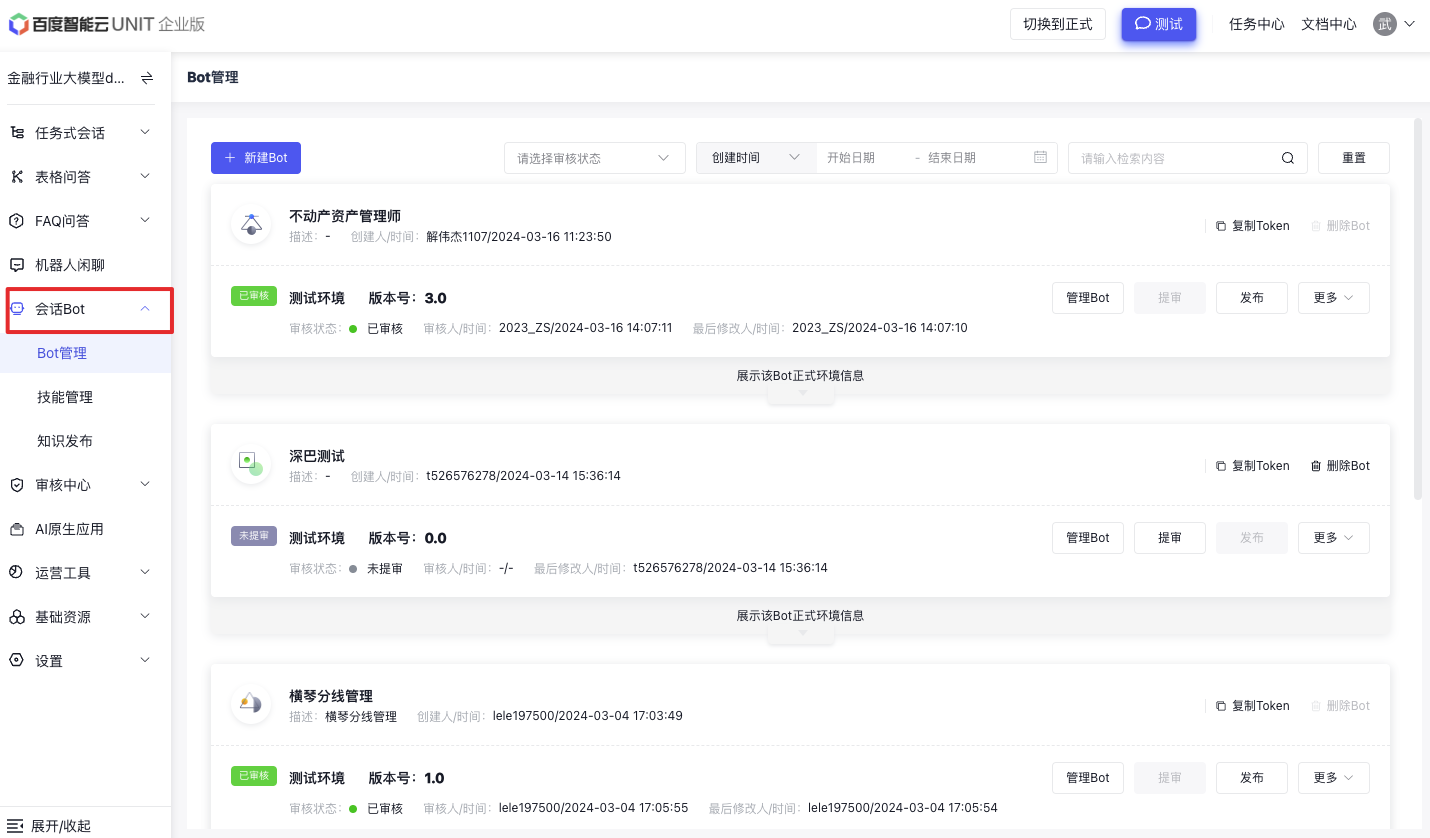Viewport: 1430px width, 838px height.
Task: Click the 运营工具 icon
Action: [x=17, y=573]
